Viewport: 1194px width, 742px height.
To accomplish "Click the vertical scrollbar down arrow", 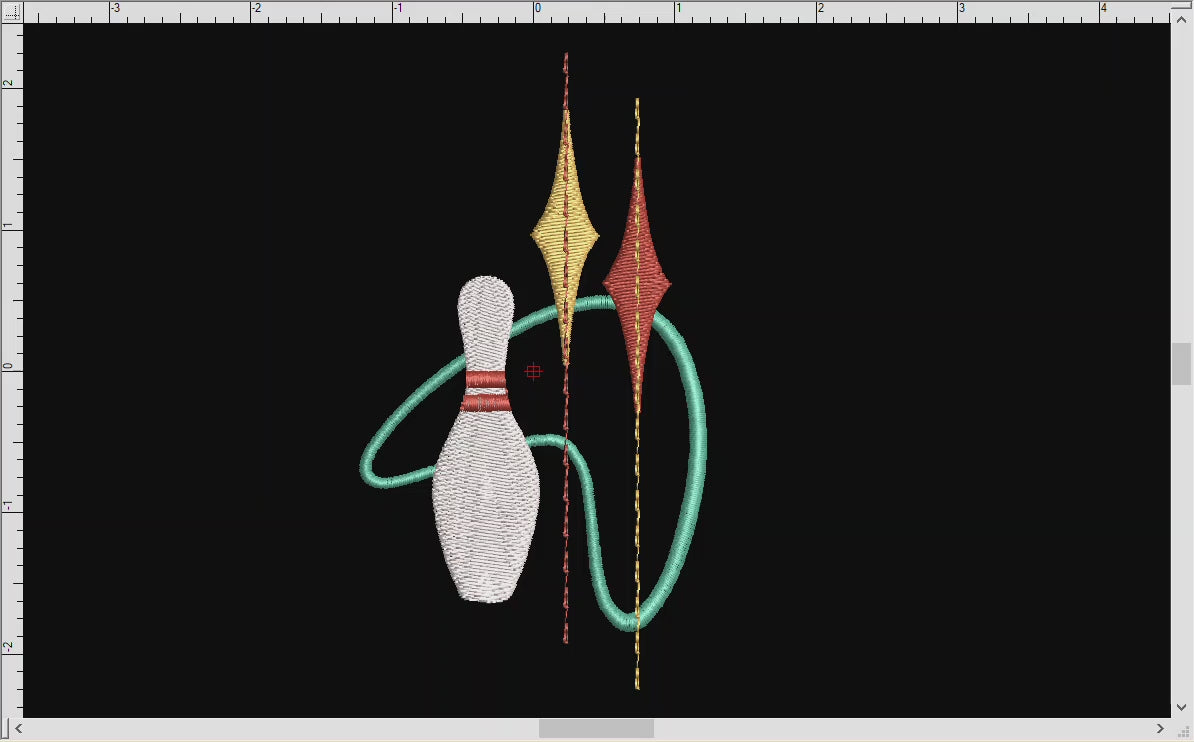I will [x=1182, y=707].
